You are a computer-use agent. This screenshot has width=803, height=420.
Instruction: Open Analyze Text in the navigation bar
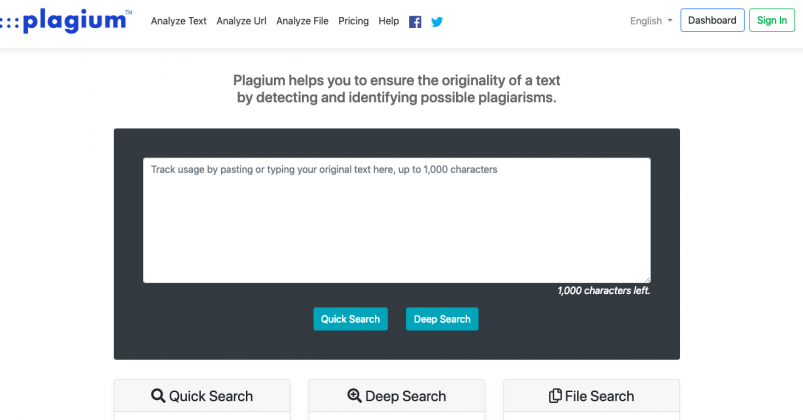pos(179,21)
